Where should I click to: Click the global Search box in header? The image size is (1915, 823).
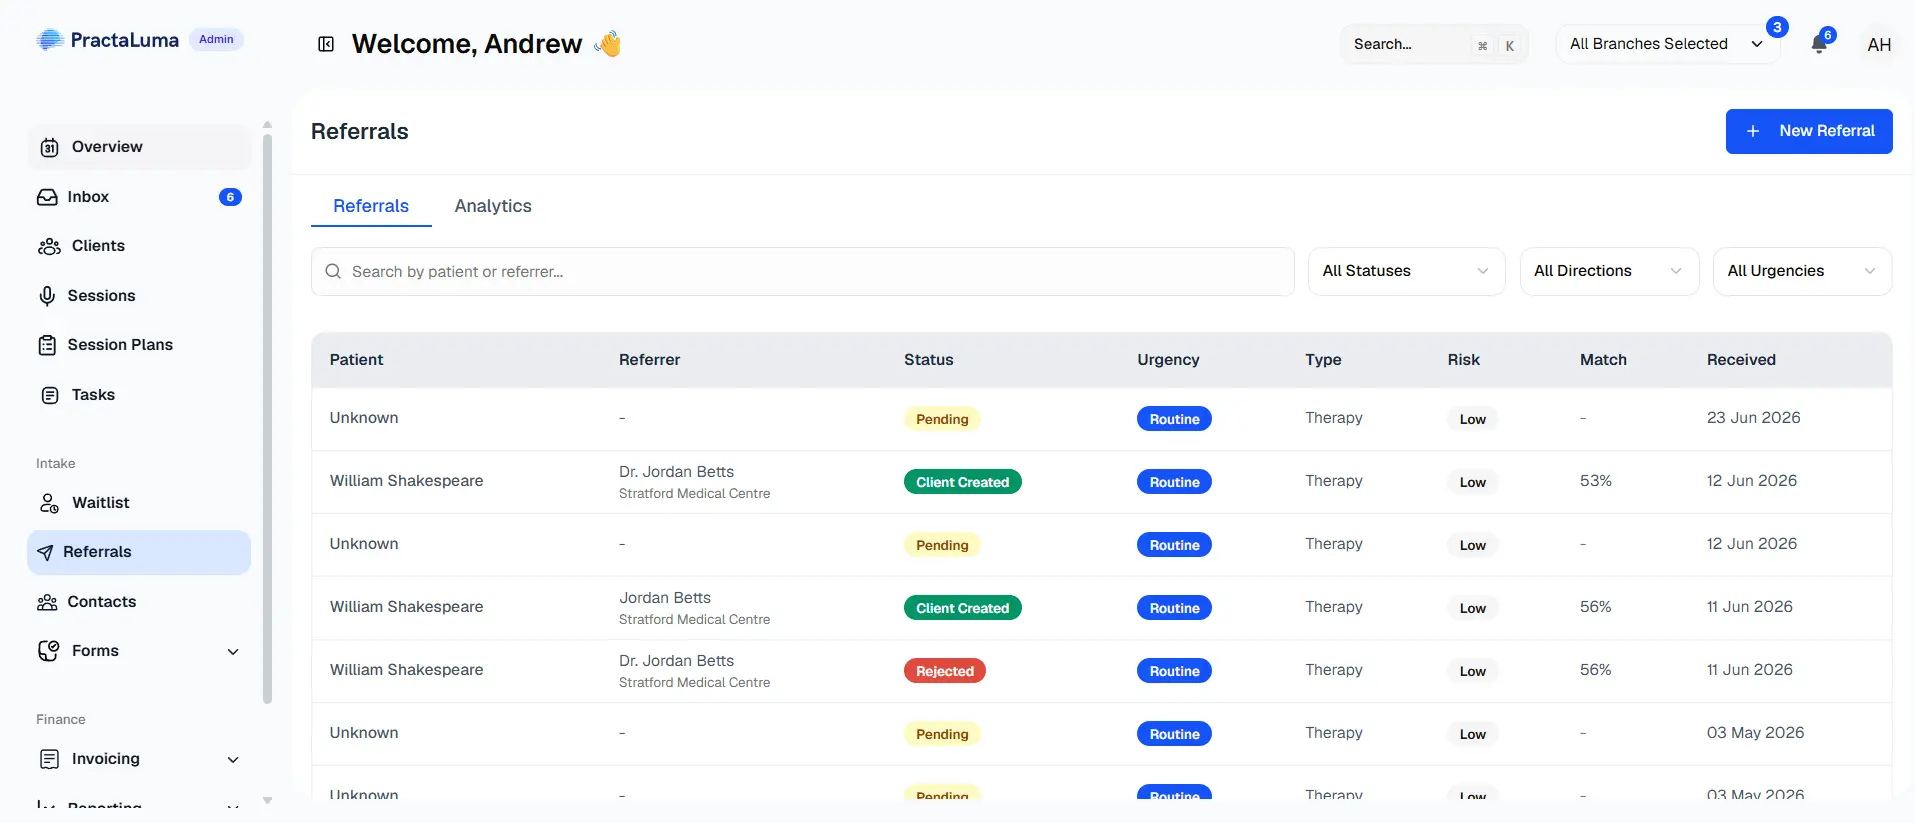click(x=1434, y=44)
